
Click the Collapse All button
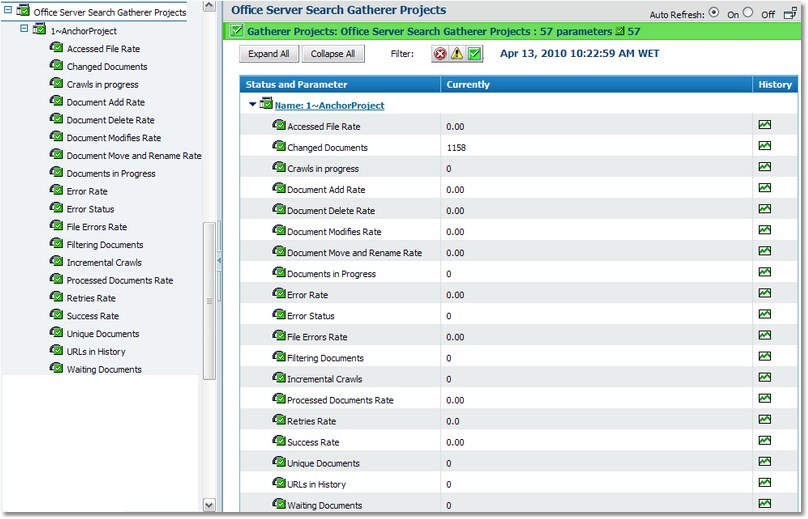pyautogui.click(x=333, y=54)
